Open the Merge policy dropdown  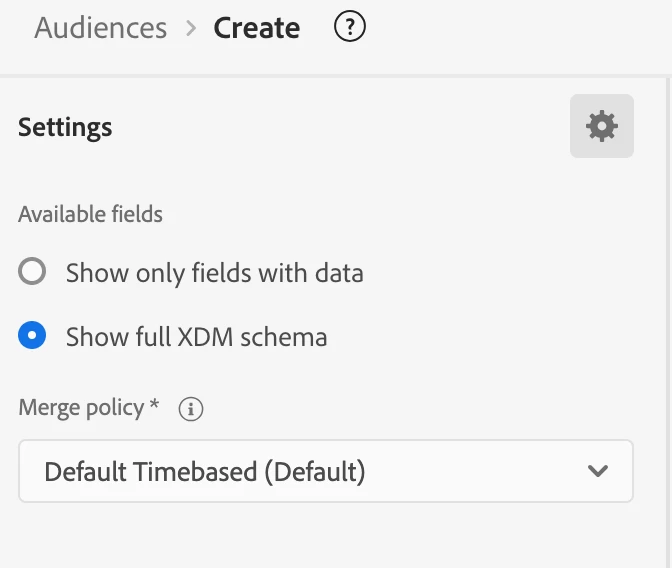(x=325, y=470)
